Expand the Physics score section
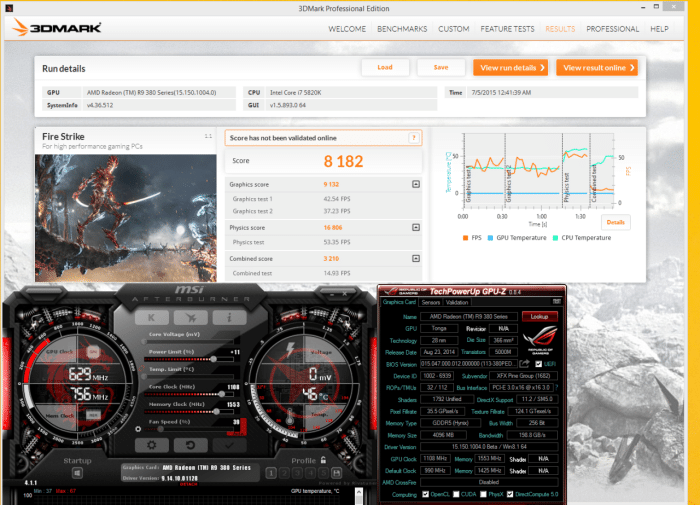Image resolution: width=700 pixels, height=505 pixels. coord(416,227)
